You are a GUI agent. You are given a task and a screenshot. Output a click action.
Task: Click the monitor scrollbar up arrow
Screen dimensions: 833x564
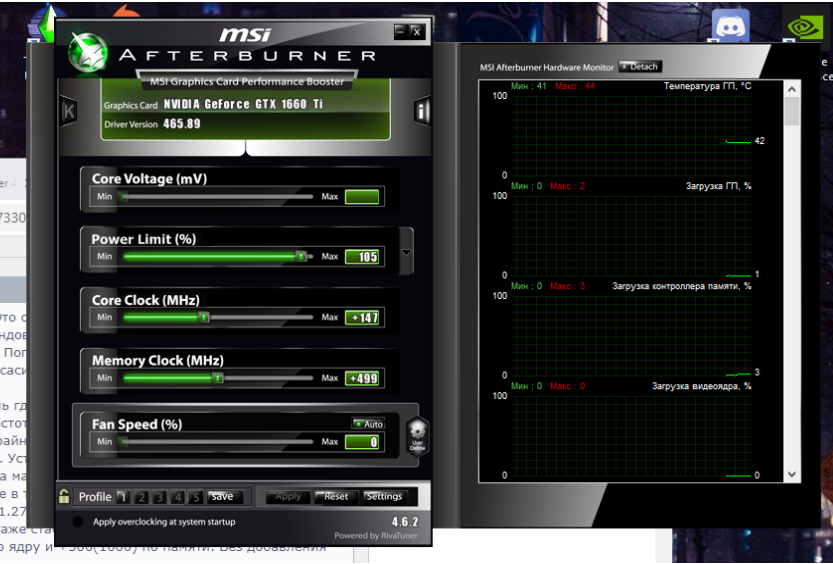click(792, 89)
